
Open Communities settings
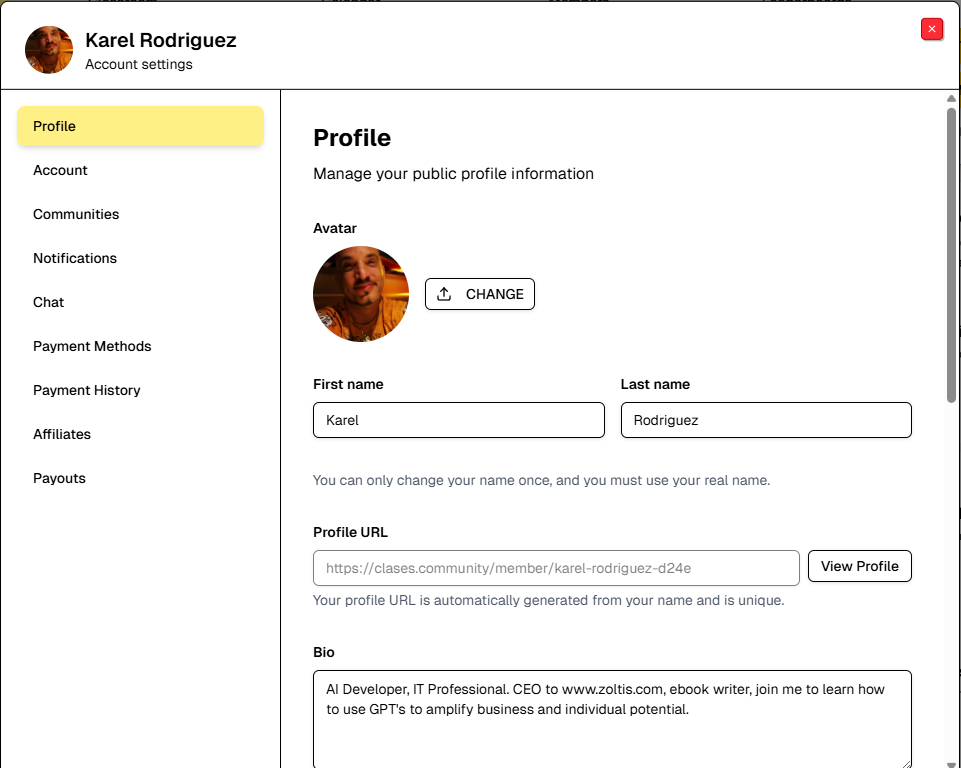[x=76, y=214]
